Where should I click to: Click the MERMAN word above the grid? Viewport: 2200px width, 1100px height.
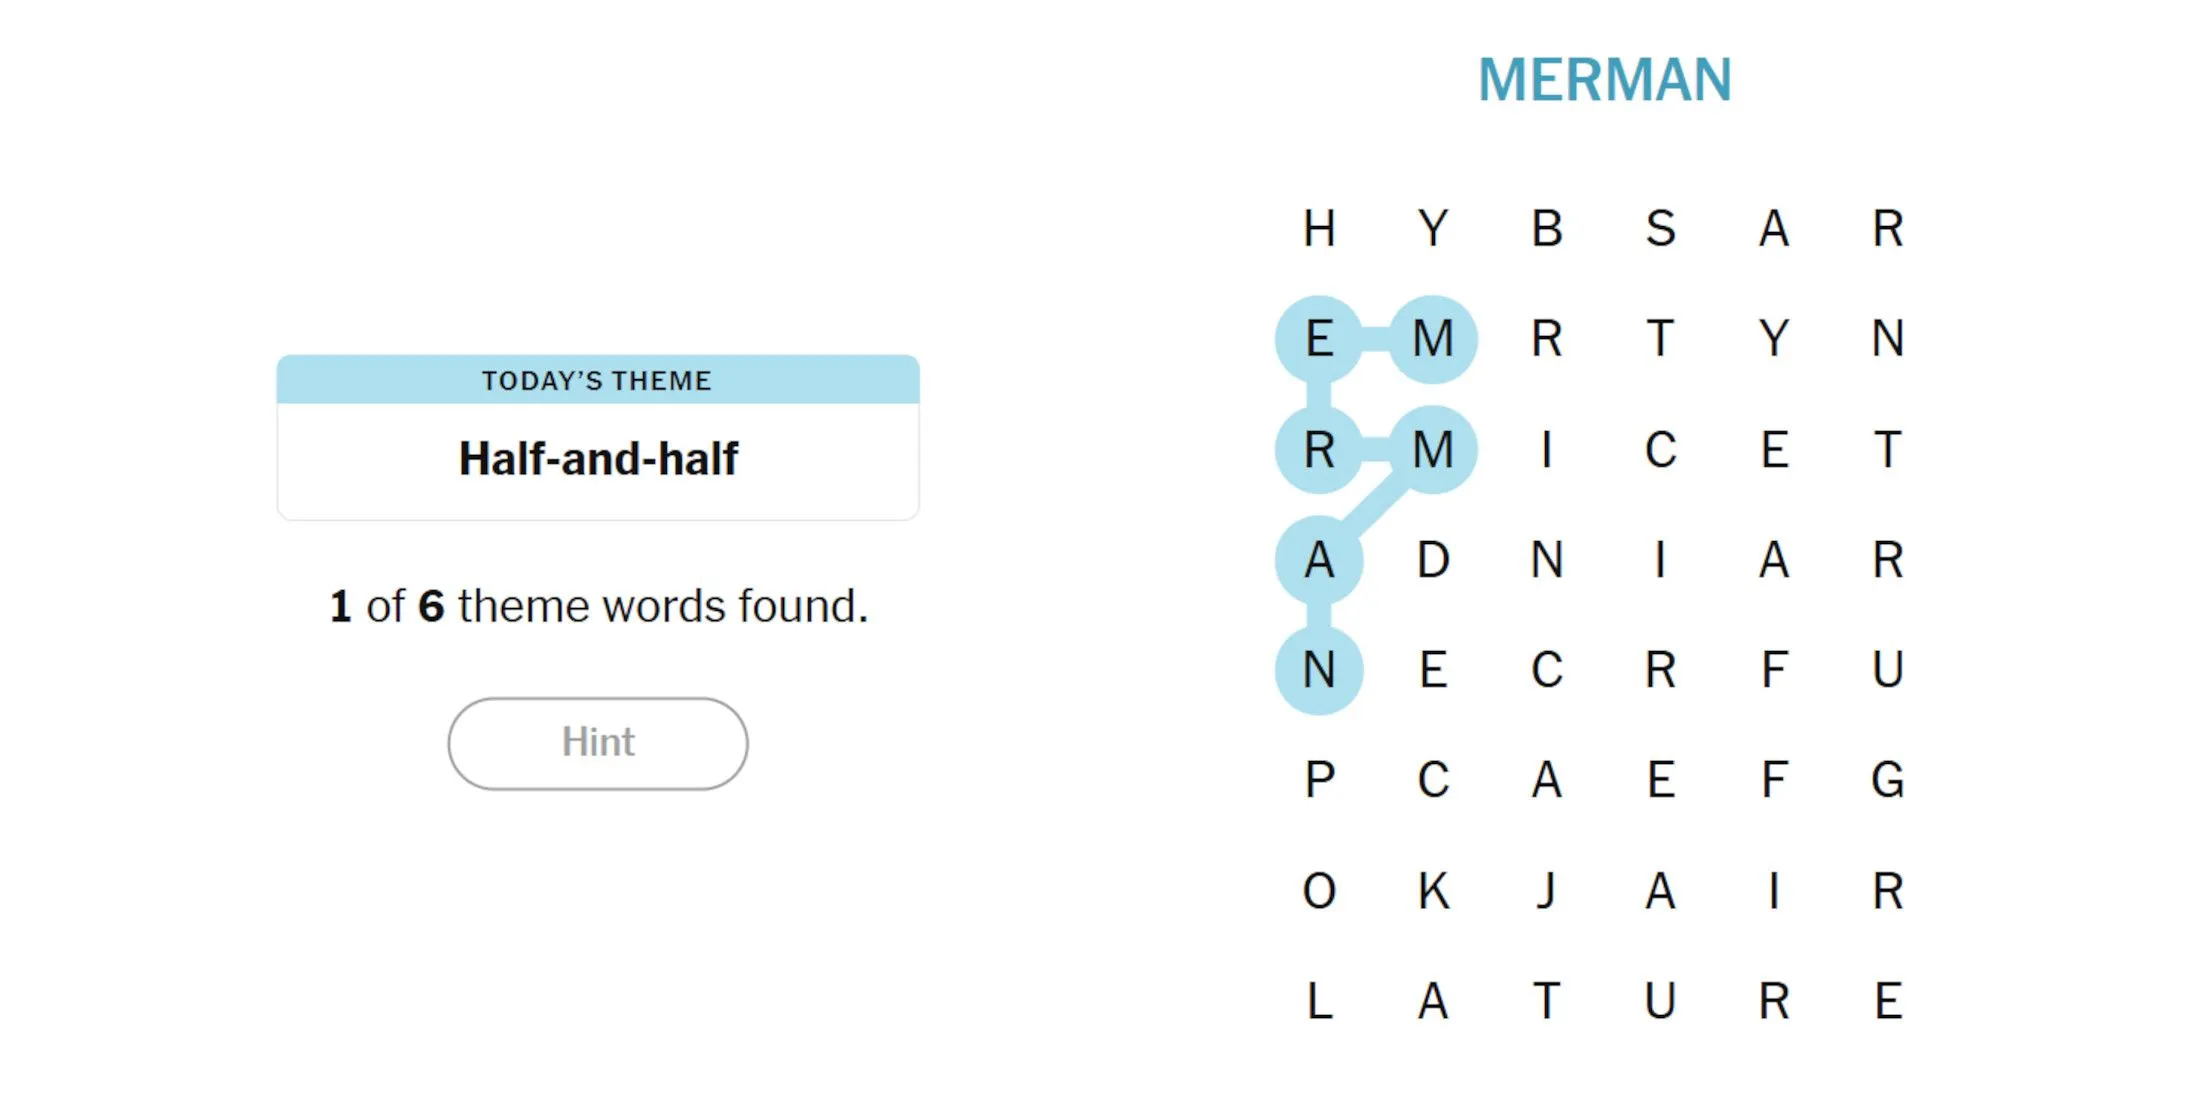pos(1604,80)
